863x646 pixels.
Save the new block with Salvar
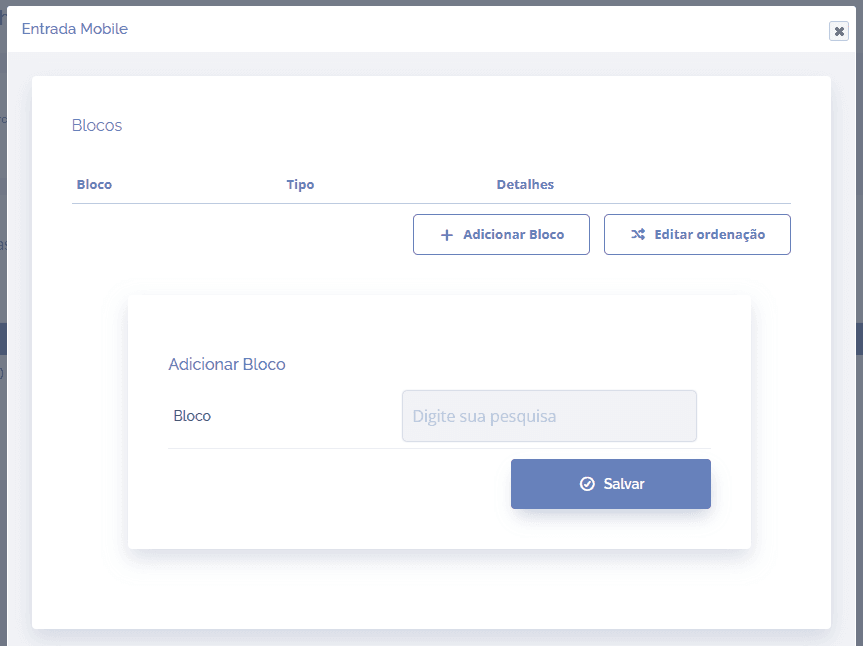coord(610,484)
